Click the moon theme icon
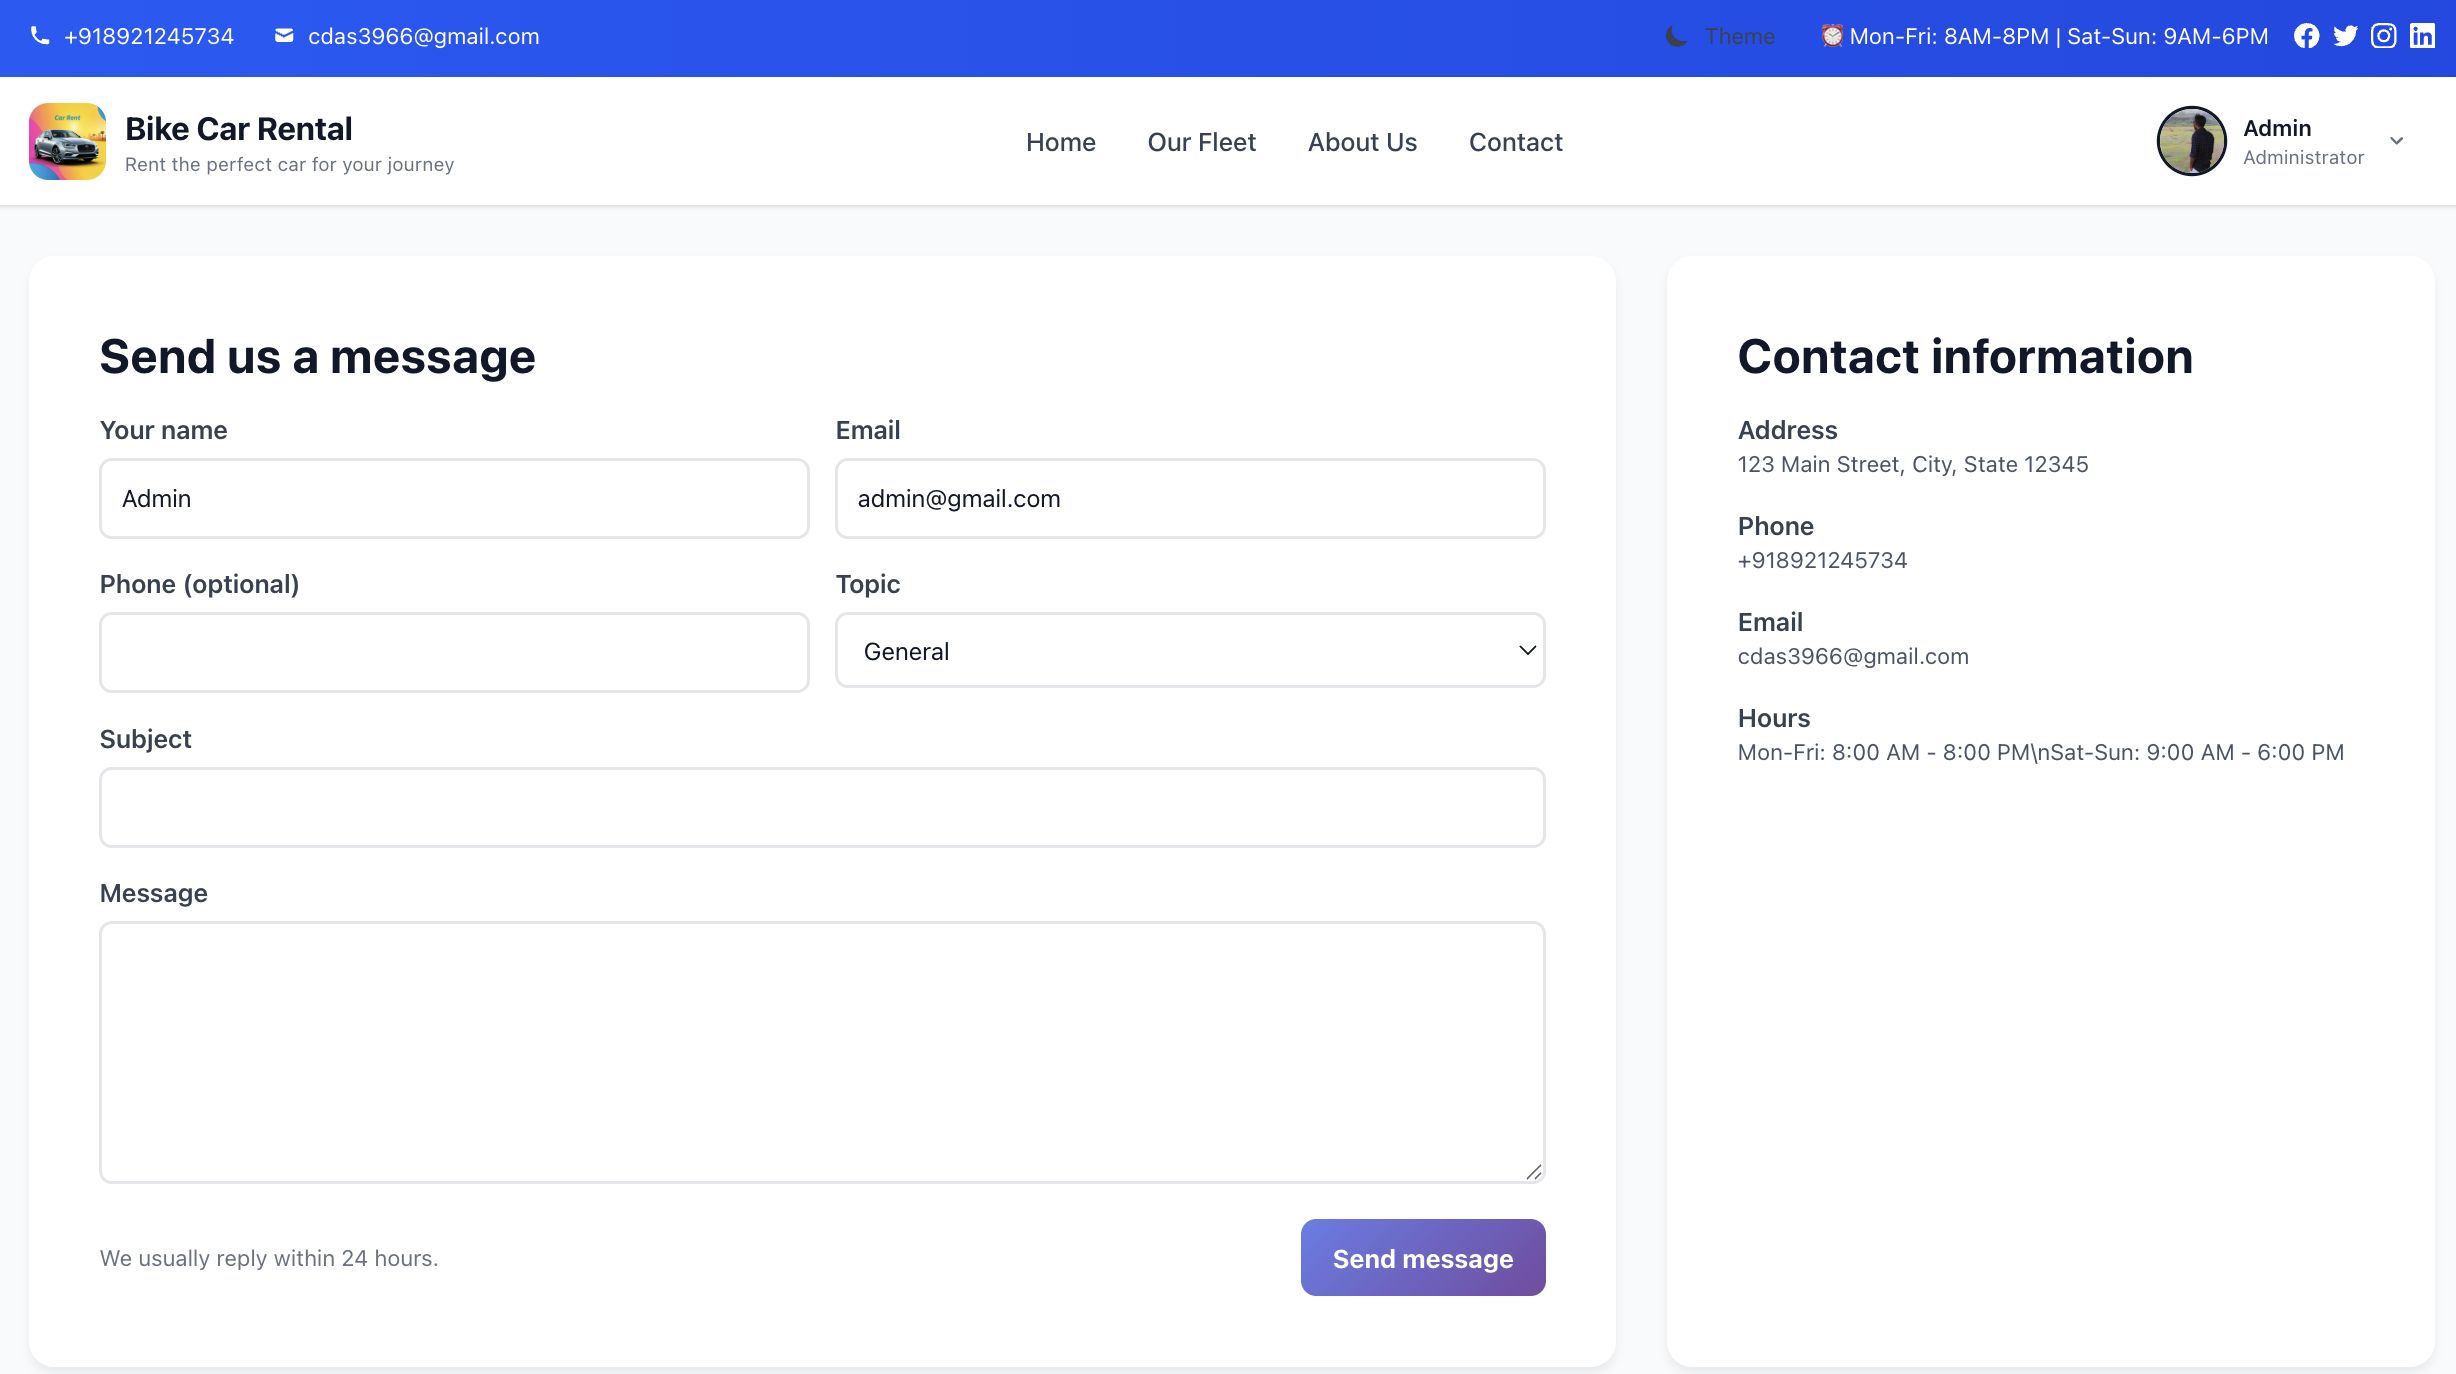2456x1374 pixels. (1676, 37)
